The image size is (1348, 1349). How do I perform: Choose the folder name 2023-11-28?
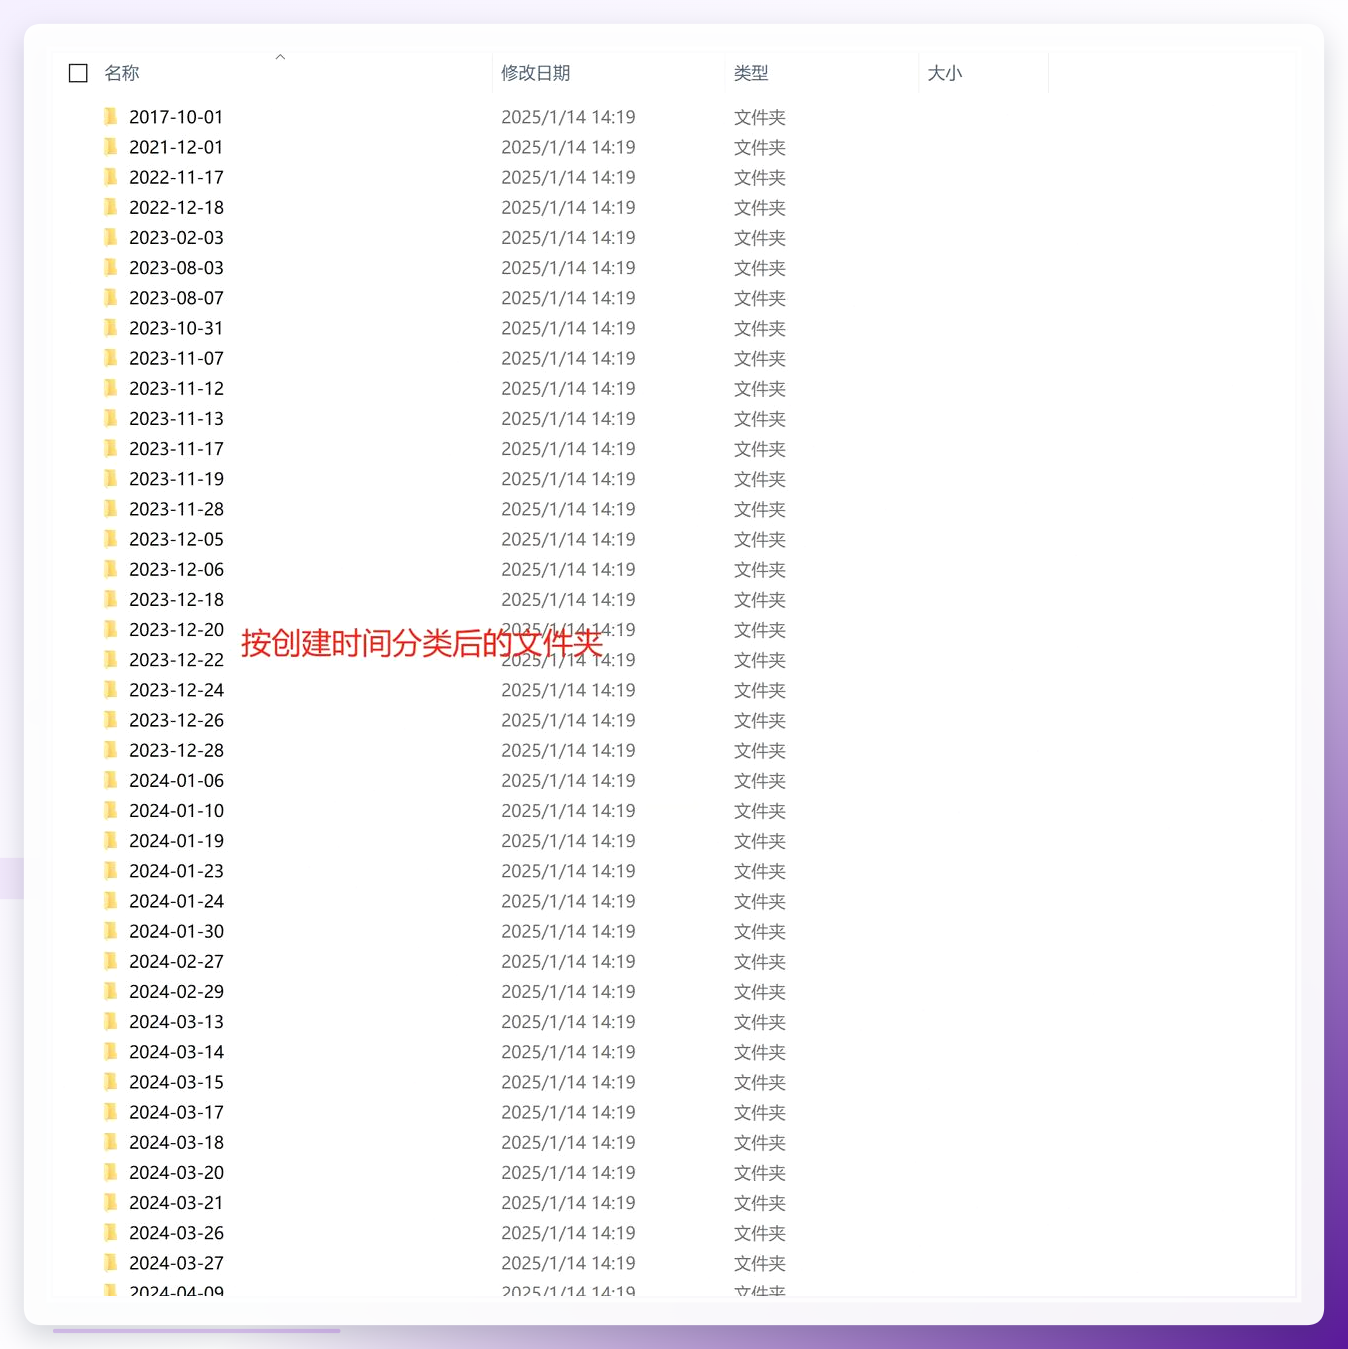[x=176, y=509]
